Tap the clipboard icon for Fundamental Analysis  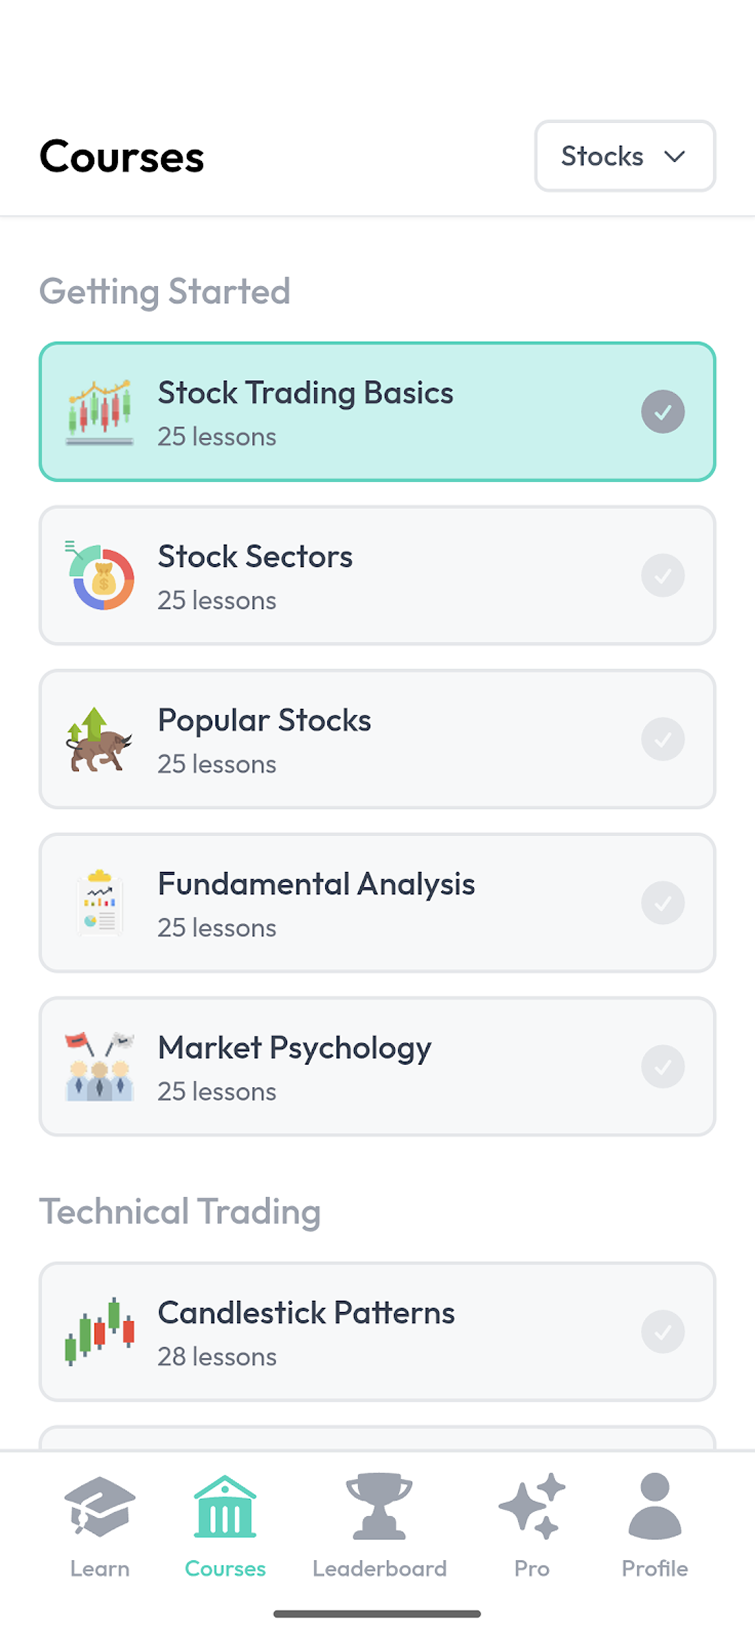[x=99, y=903]
